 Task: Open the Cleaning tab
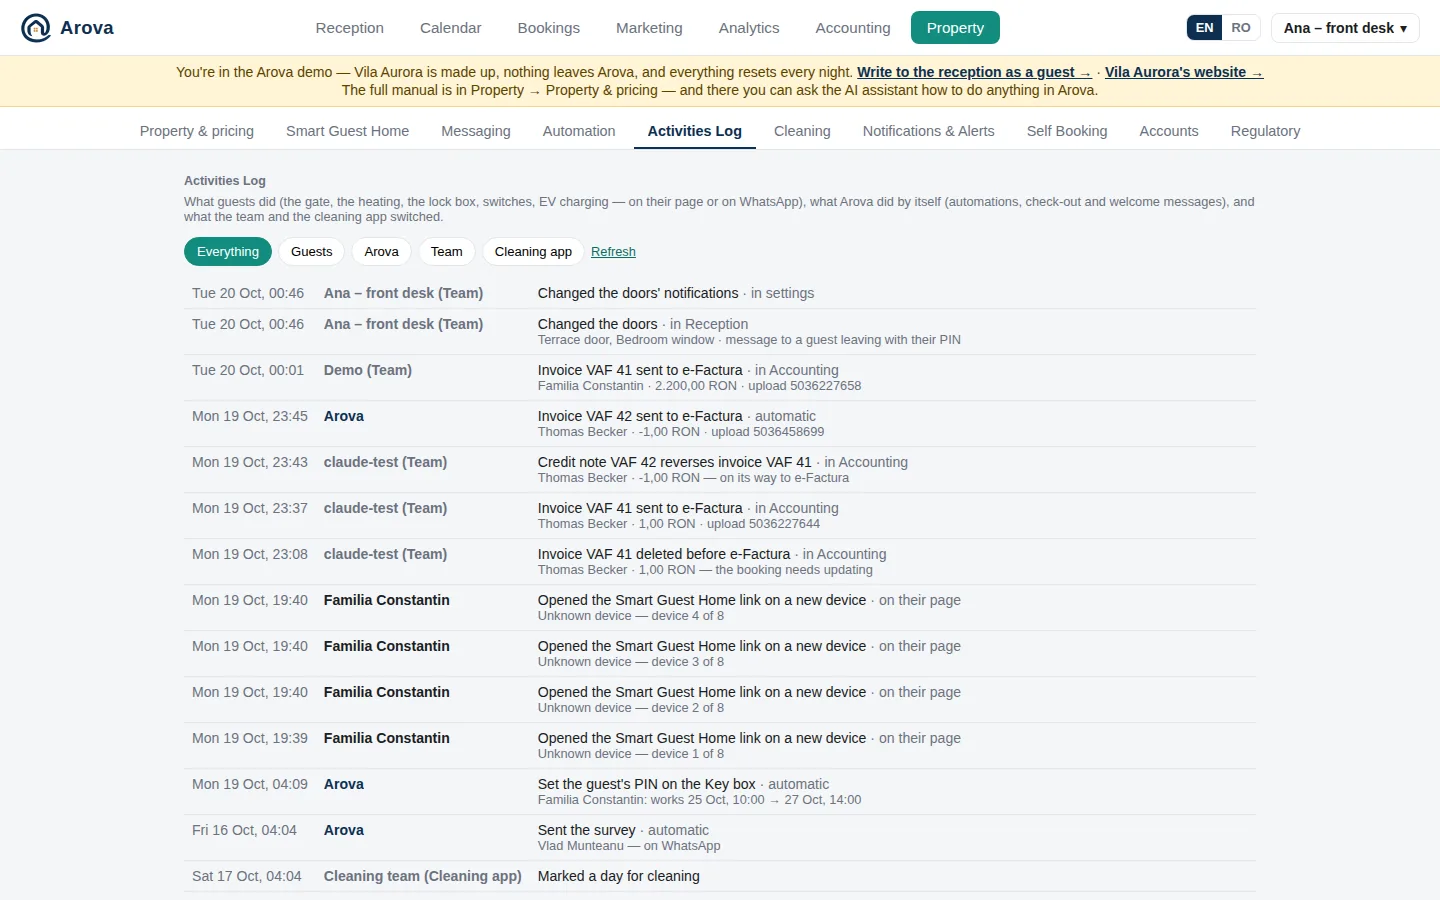pyautogui.click(x=802, y=131)
